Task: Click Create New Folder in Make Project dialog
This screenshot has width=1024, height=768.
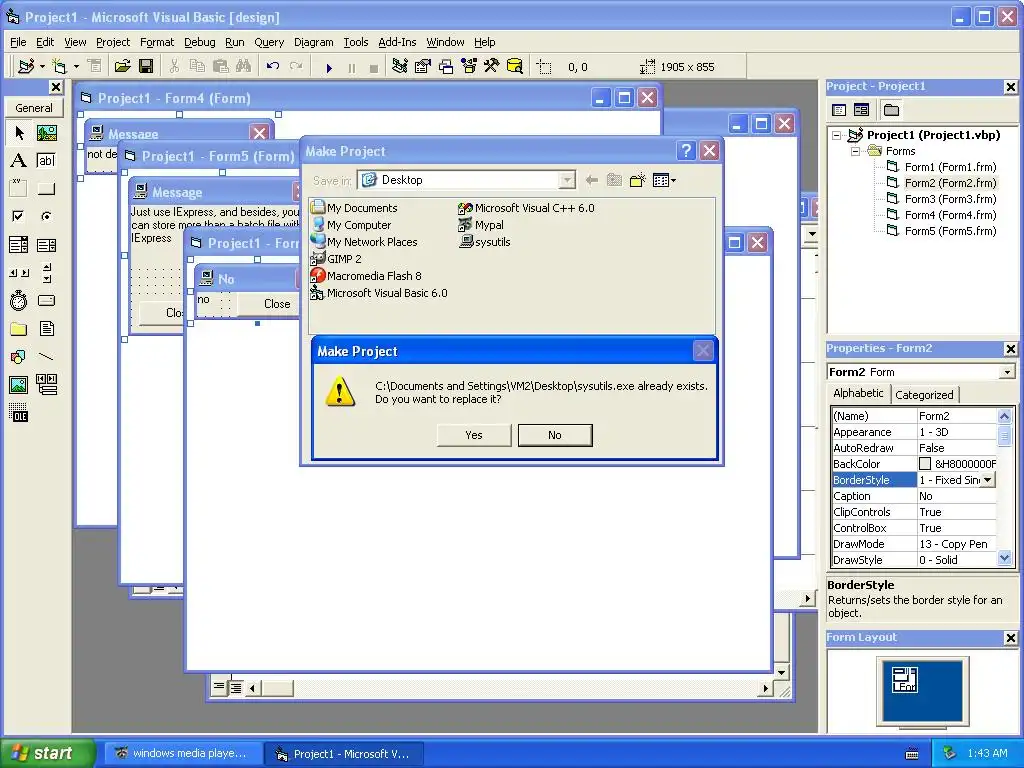Action: pyautogui.click(x=637, y=180)
